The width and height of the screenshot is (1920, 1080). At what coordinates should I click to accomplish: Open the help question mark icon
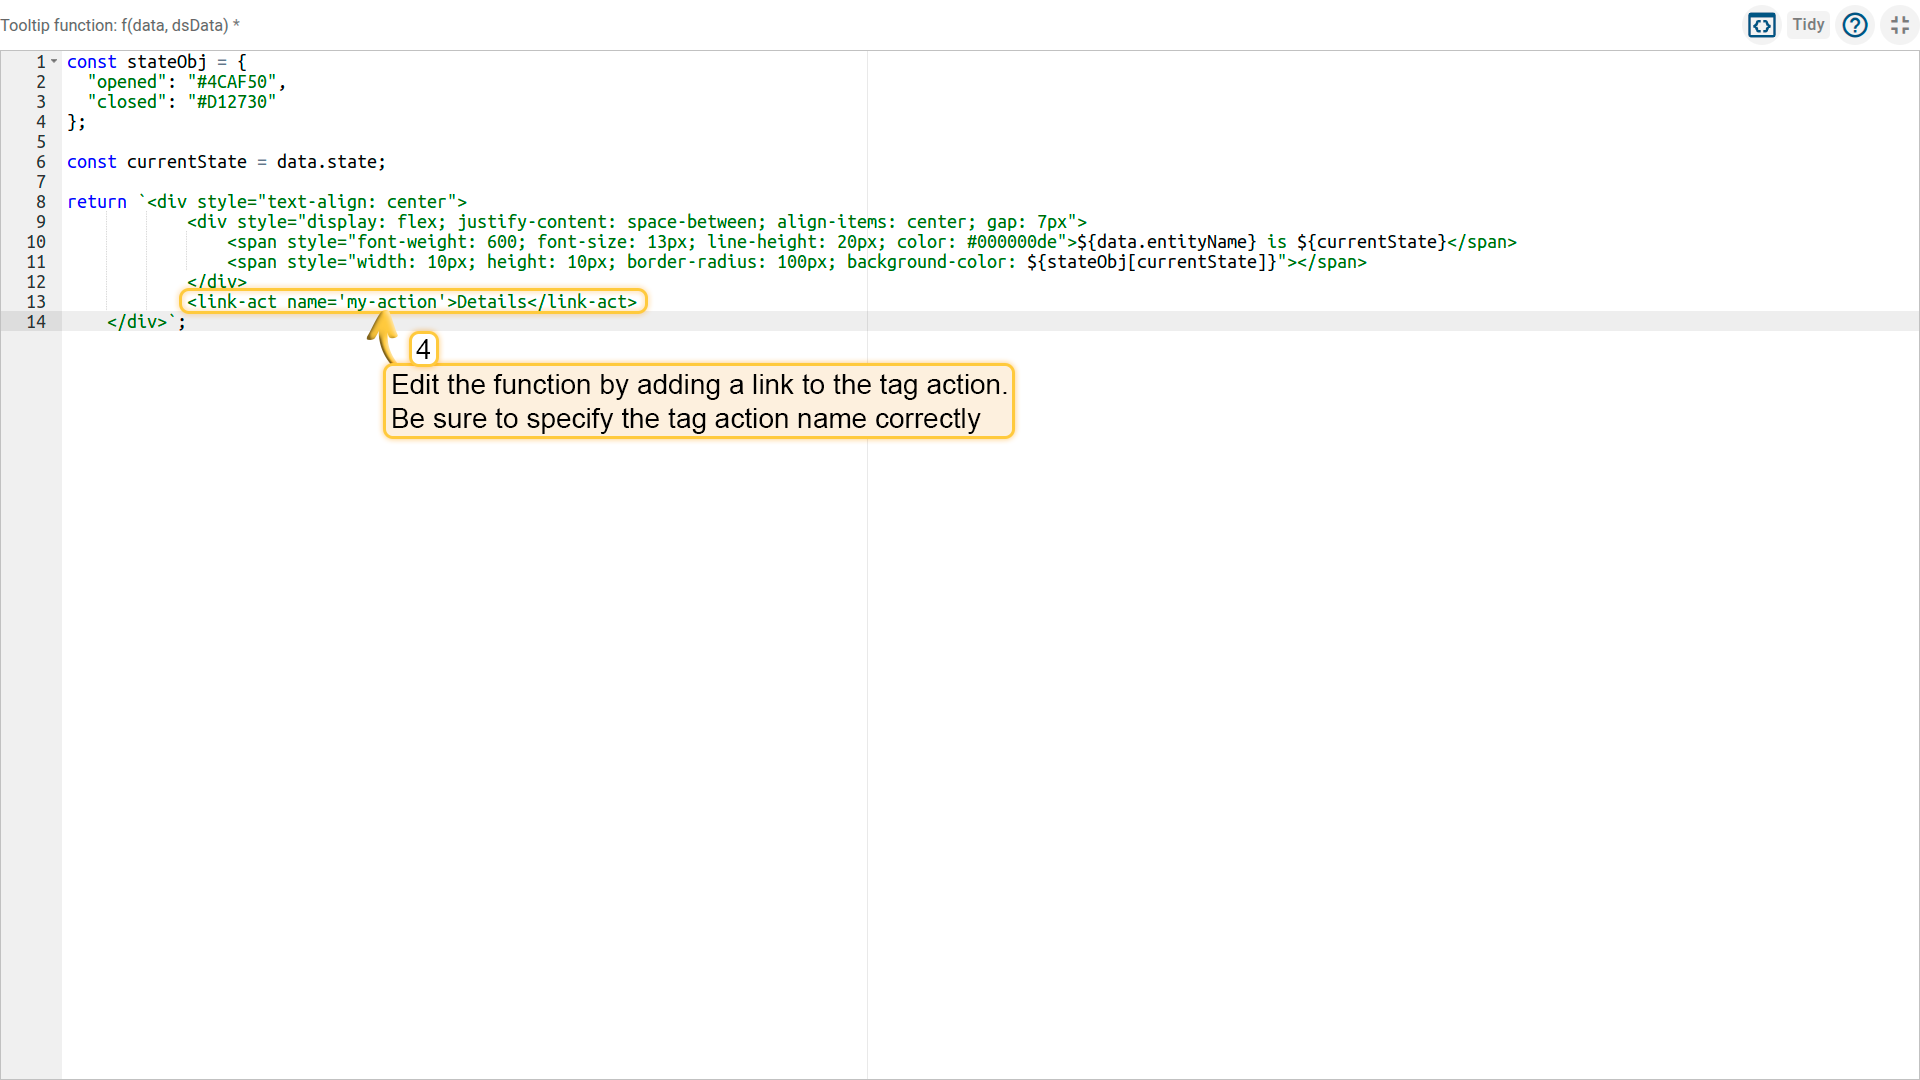tap(1855, 25)
